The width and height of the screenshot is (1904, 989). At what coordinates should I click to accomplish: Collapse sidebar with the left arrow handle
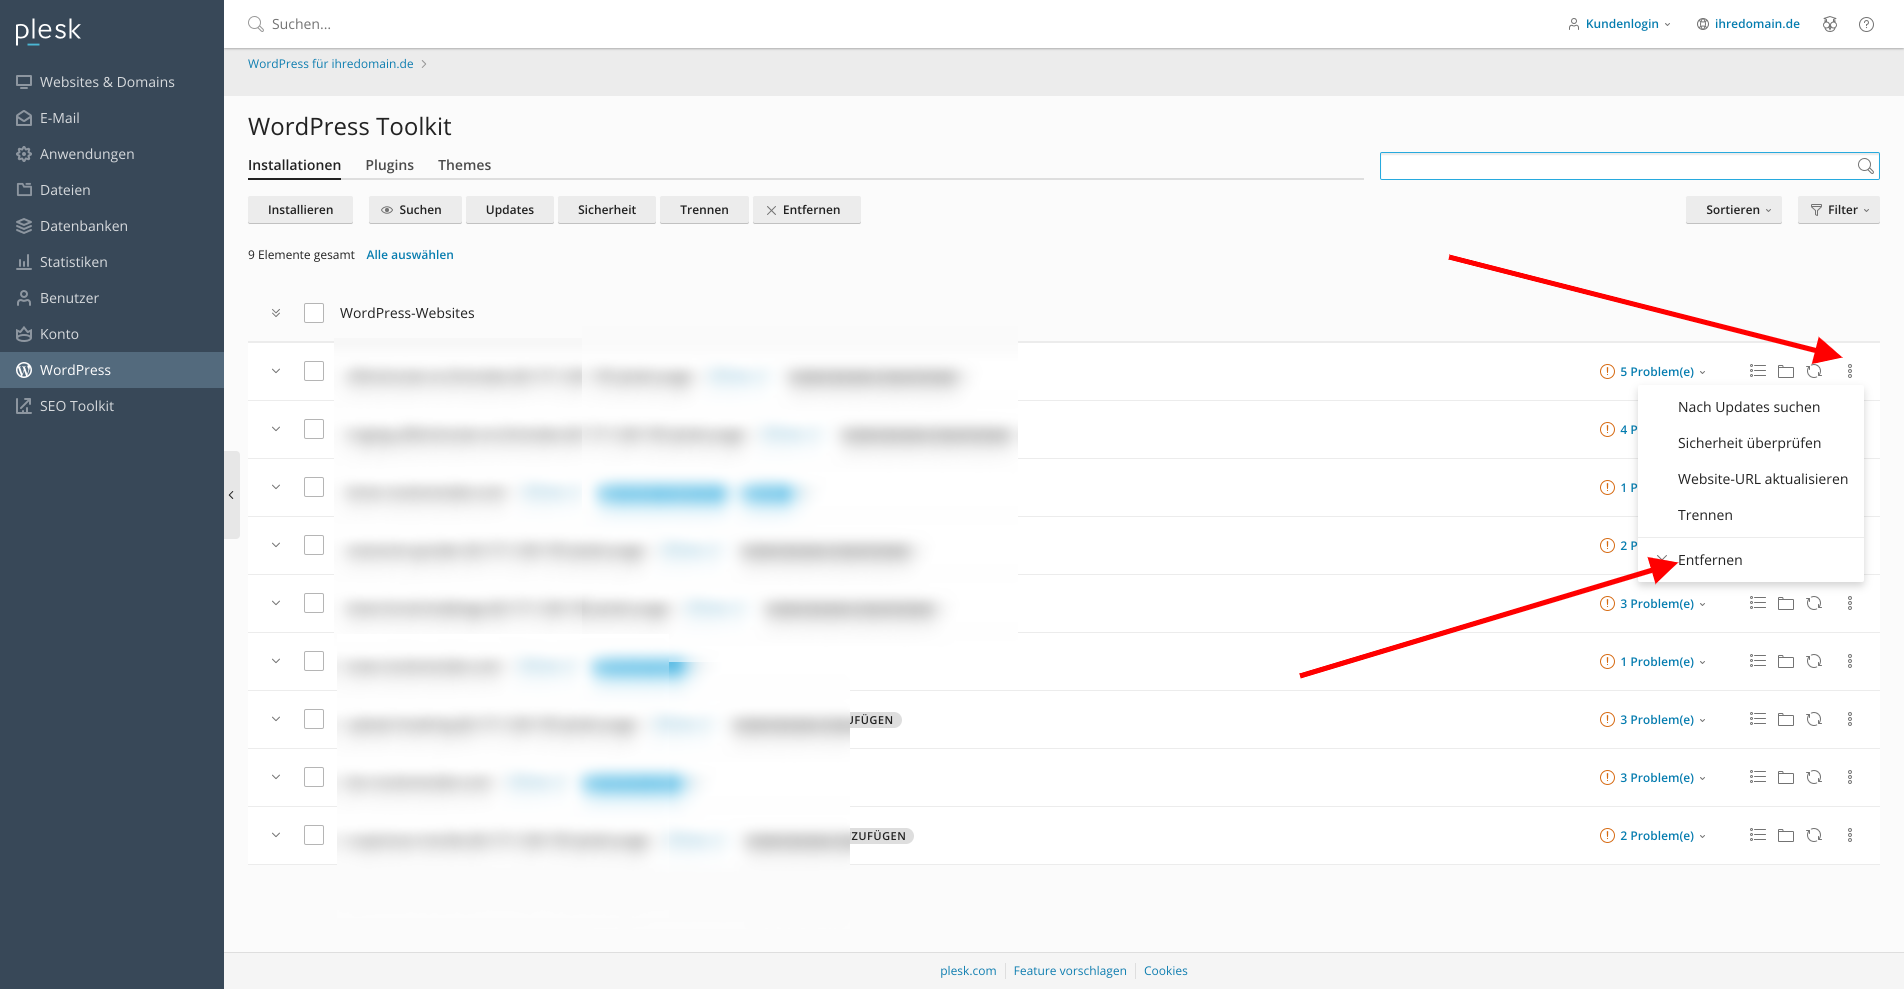click(x=232, y=495)
